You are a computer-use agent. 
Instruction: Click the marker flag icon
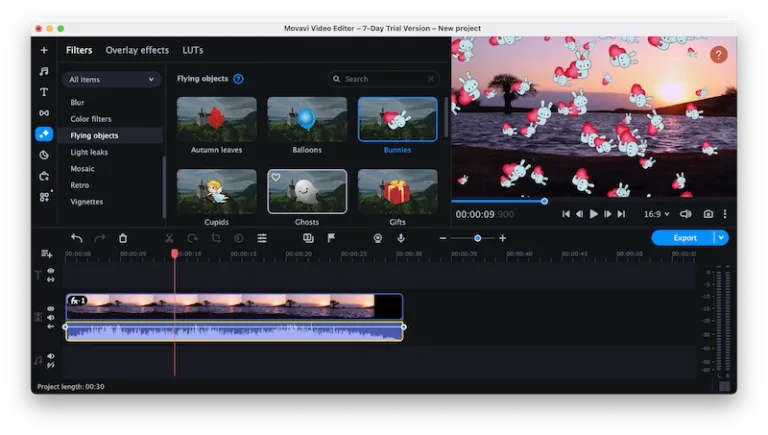(x=331, y=238)
